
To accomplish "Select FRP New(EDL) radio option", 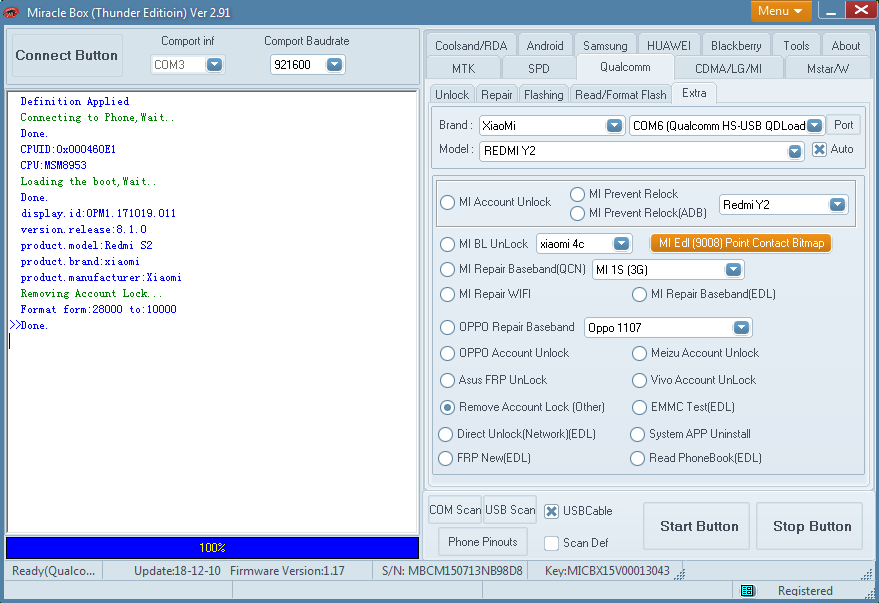I will (446, 458).
